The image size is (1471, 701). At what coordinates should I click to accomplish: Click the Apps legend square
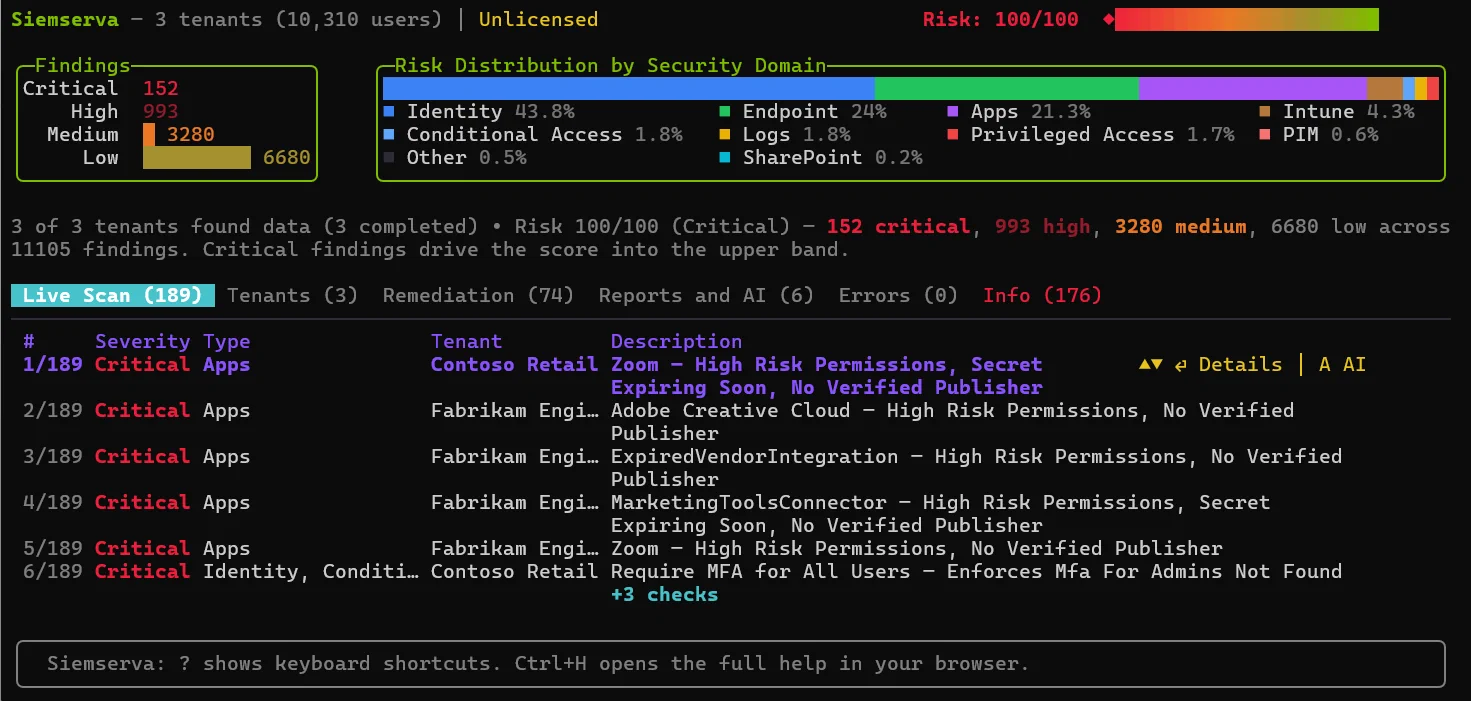(x=953, y=111)
